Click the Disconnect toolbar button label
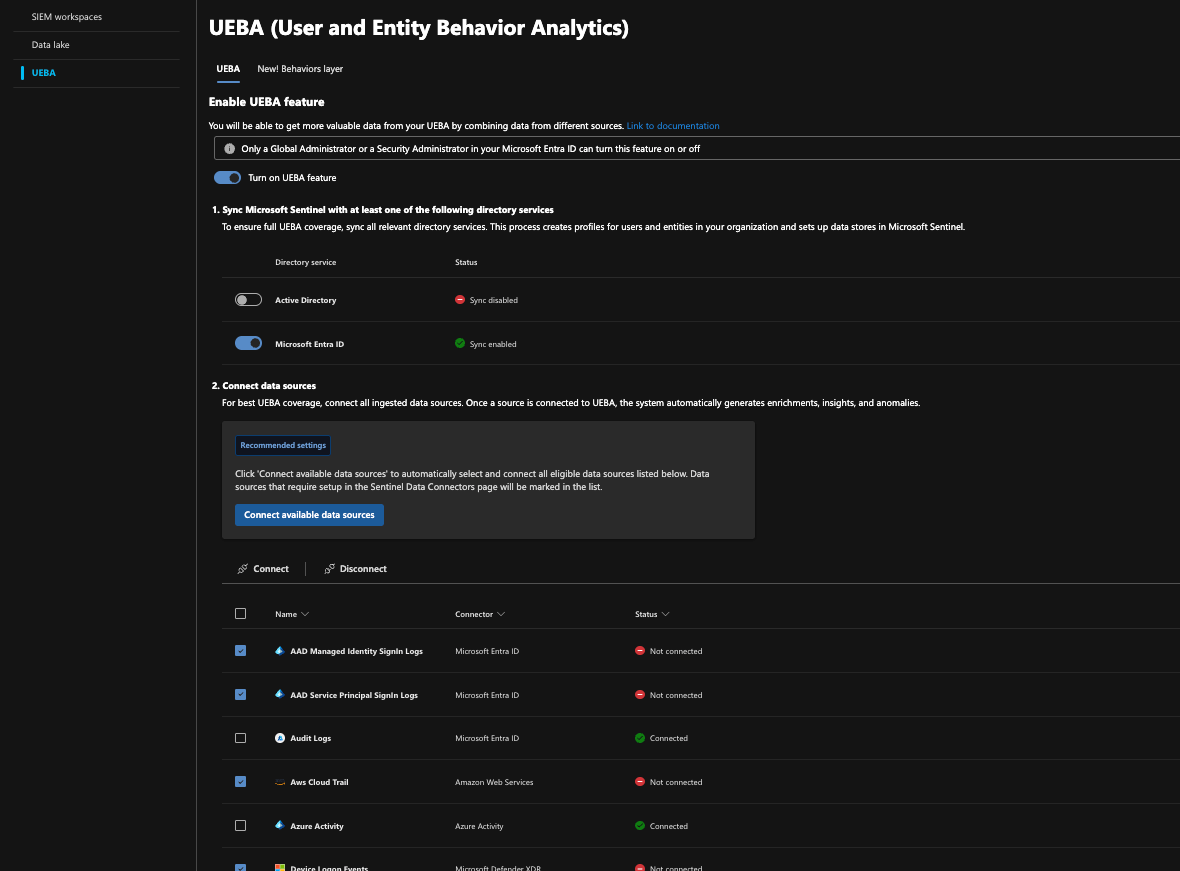The image size is (1180, 871). [363, 569]
